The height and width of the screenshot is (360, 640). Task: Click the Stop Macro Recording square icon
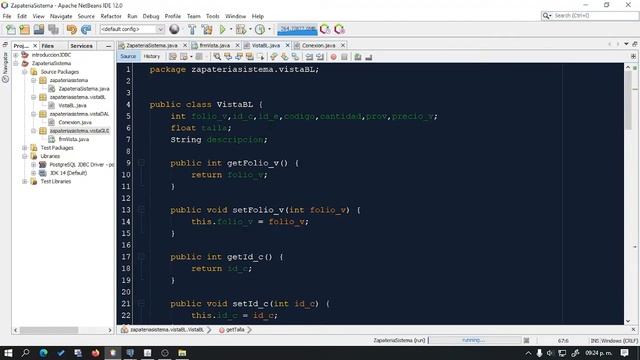coord(344,57)
